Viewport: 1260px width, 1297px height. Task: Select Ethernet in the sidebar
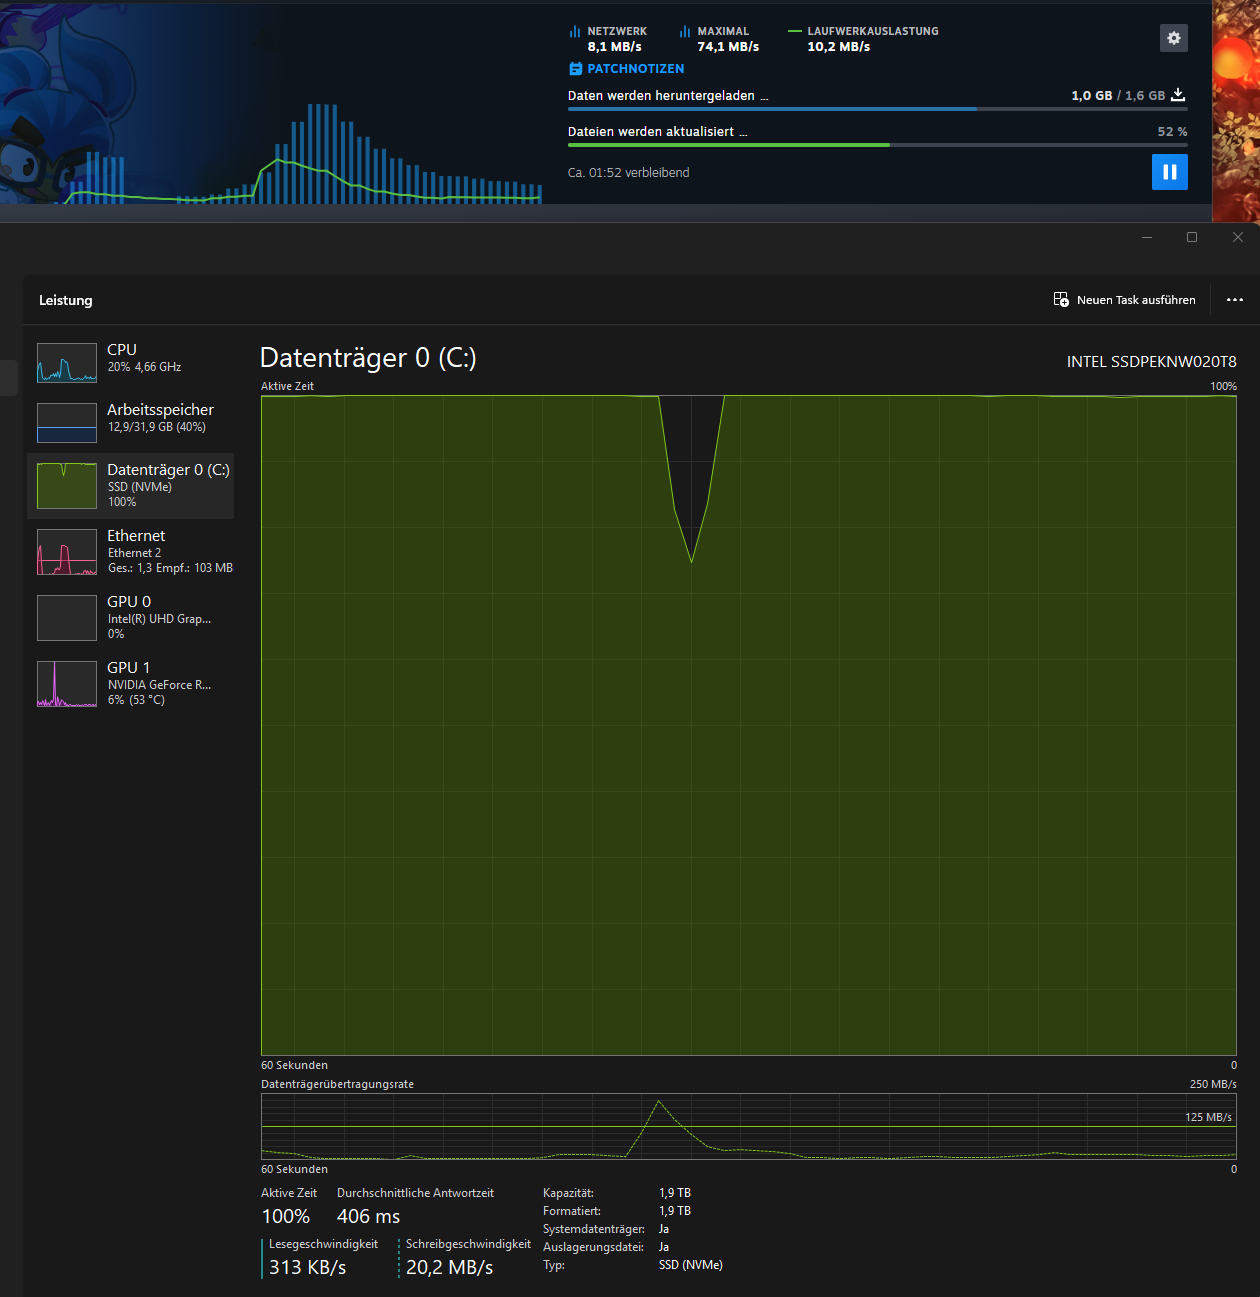[131, 551]
